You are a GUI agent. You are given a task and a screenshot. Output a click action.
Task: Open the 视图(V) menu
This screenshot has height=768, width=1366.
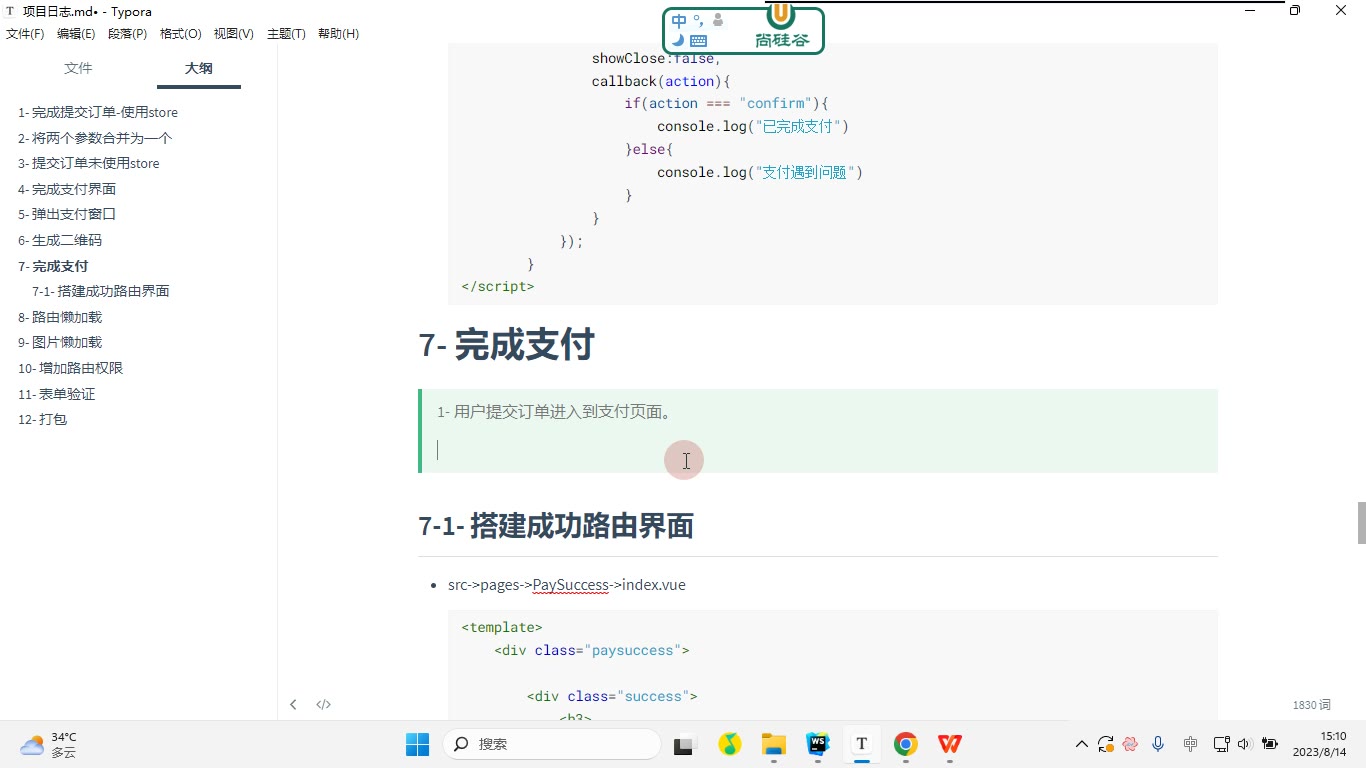point(233,34)
